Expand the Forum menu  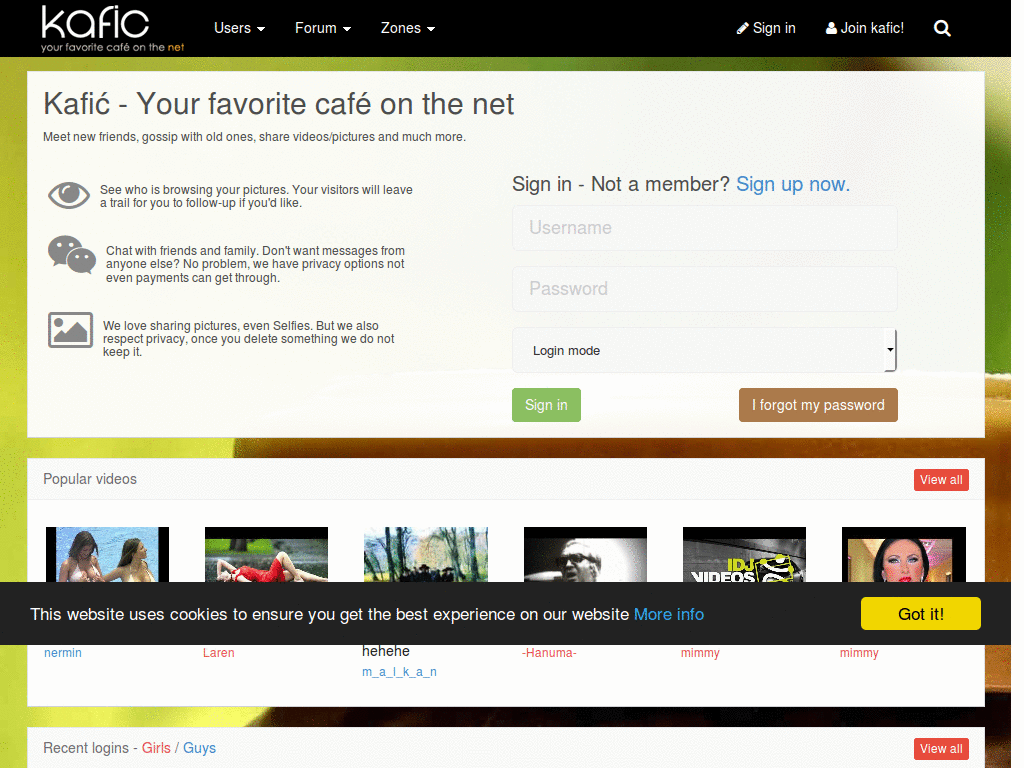point(323,28)
